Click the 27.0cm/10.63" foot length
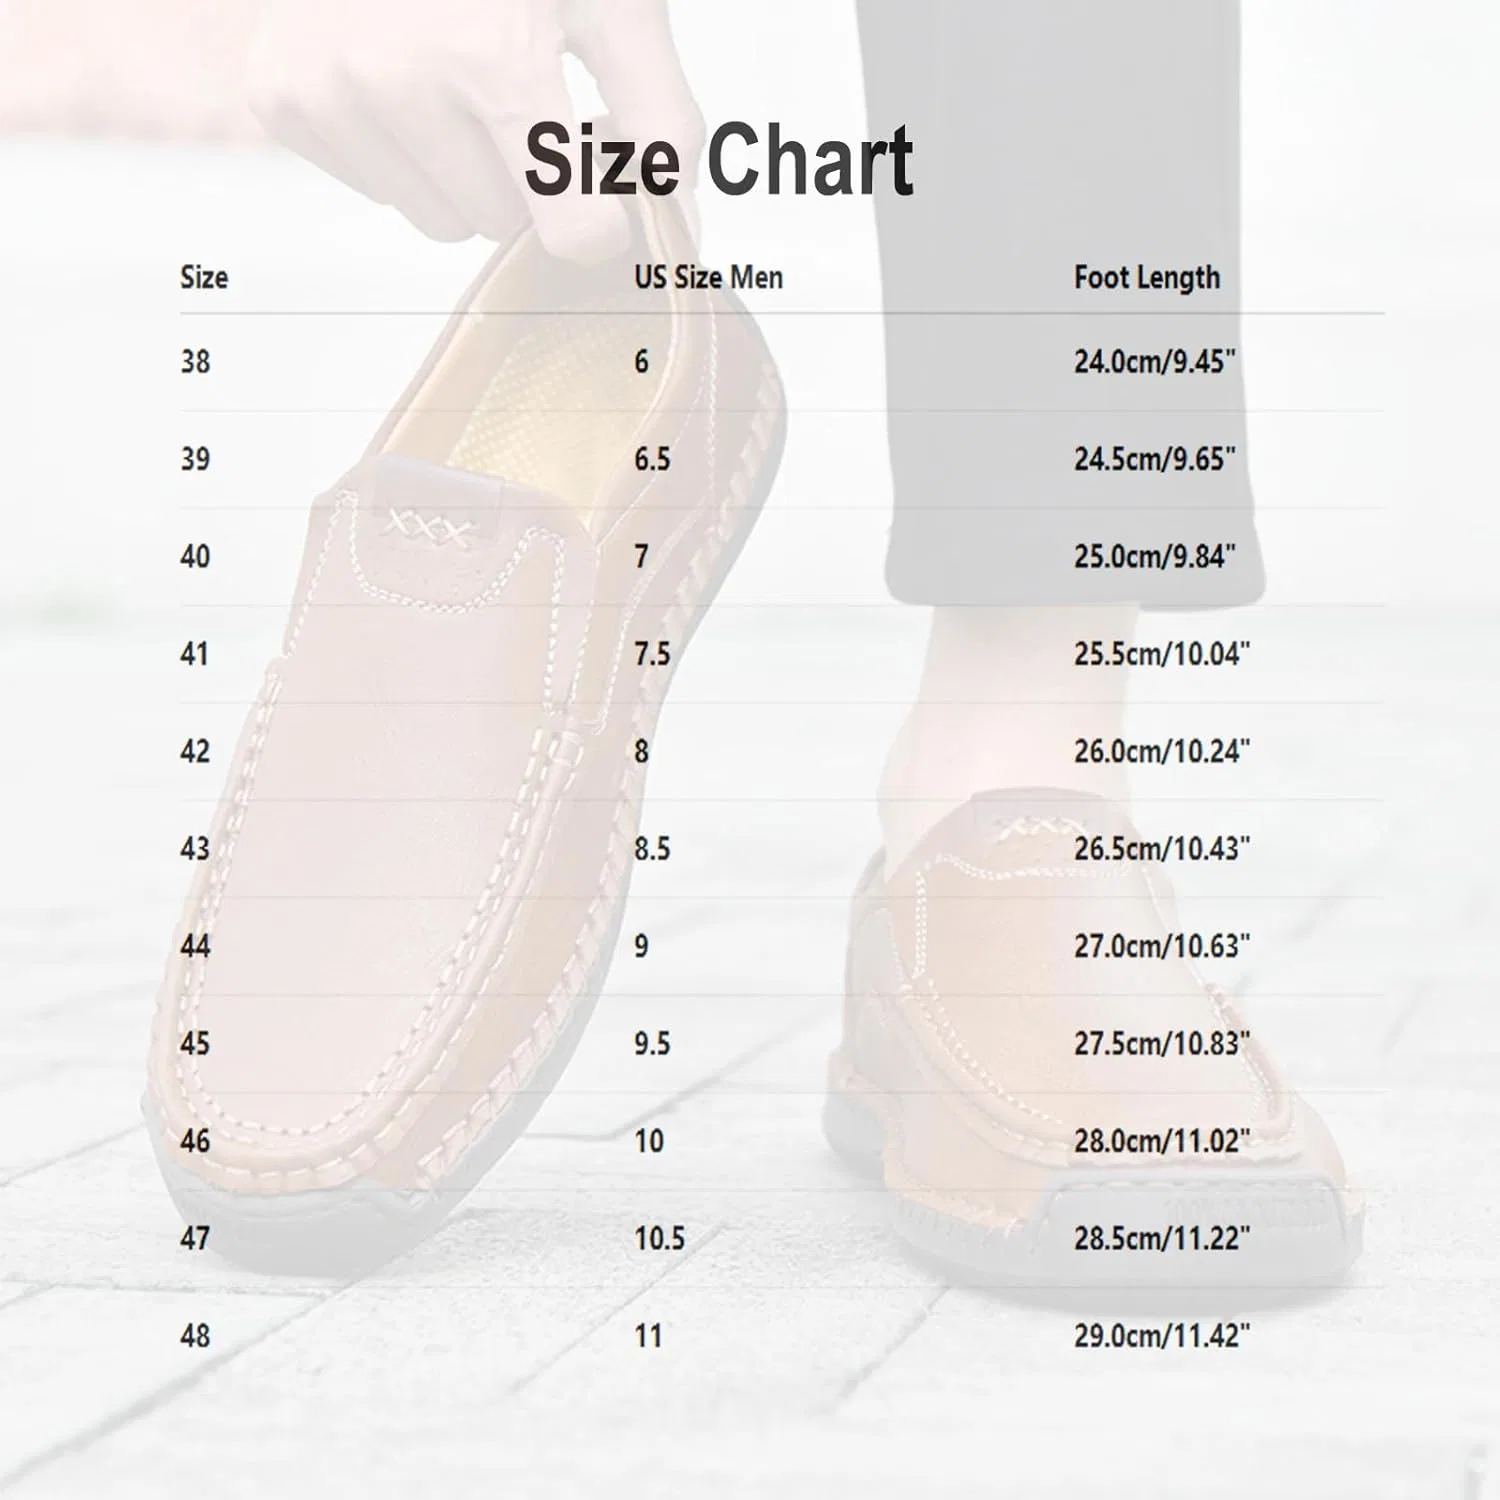1500x1500 pixels. [1162, 946]
